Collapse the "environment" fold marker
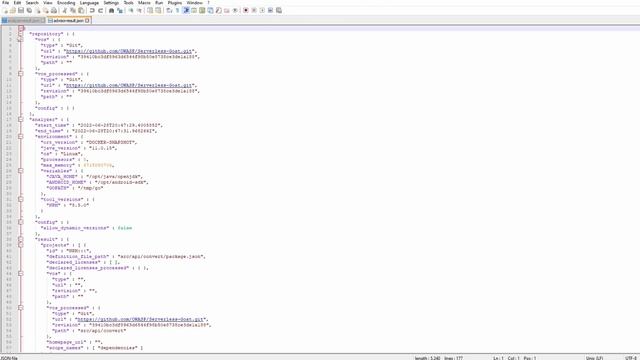Image resolution: width=640 pixels, height=360 pixels. tap(20, 137)
